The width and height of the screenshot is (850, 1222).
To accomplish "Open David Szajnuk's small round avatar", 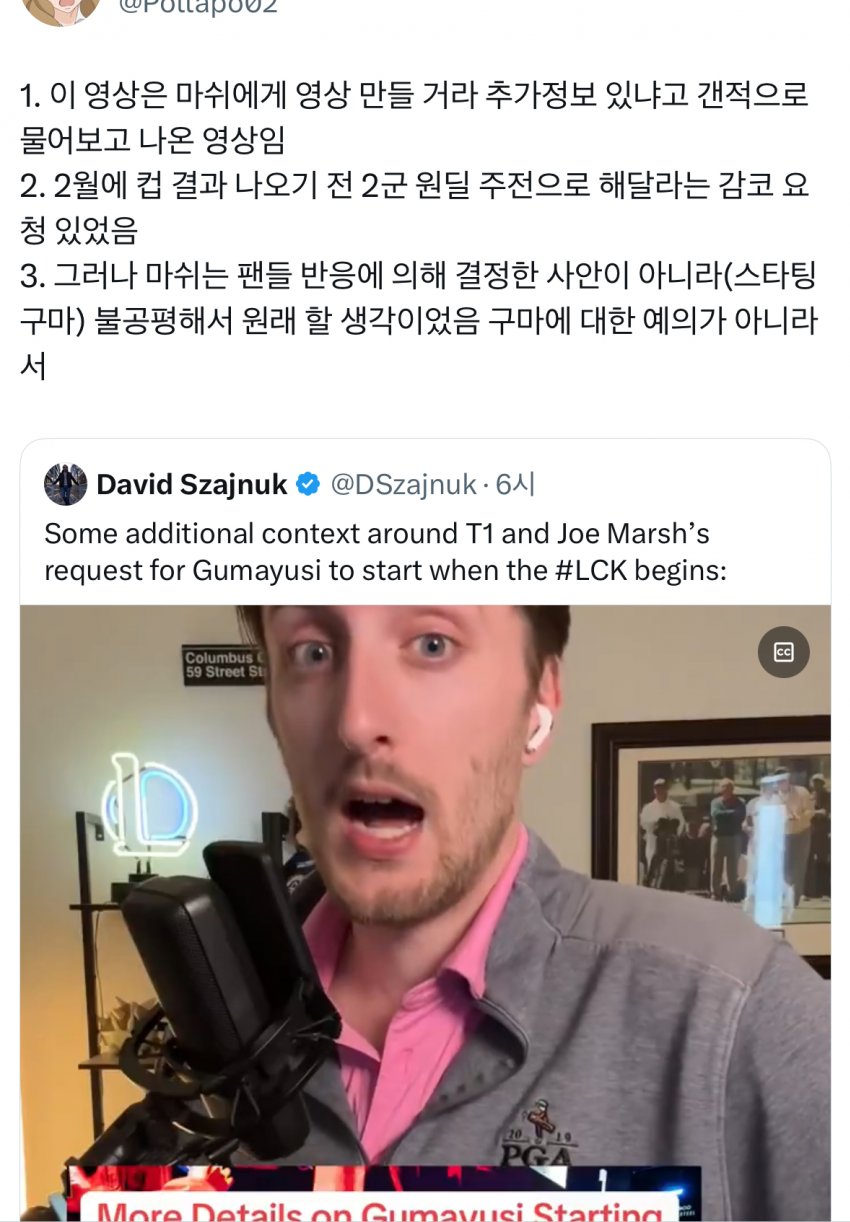I will coord(66,484).
